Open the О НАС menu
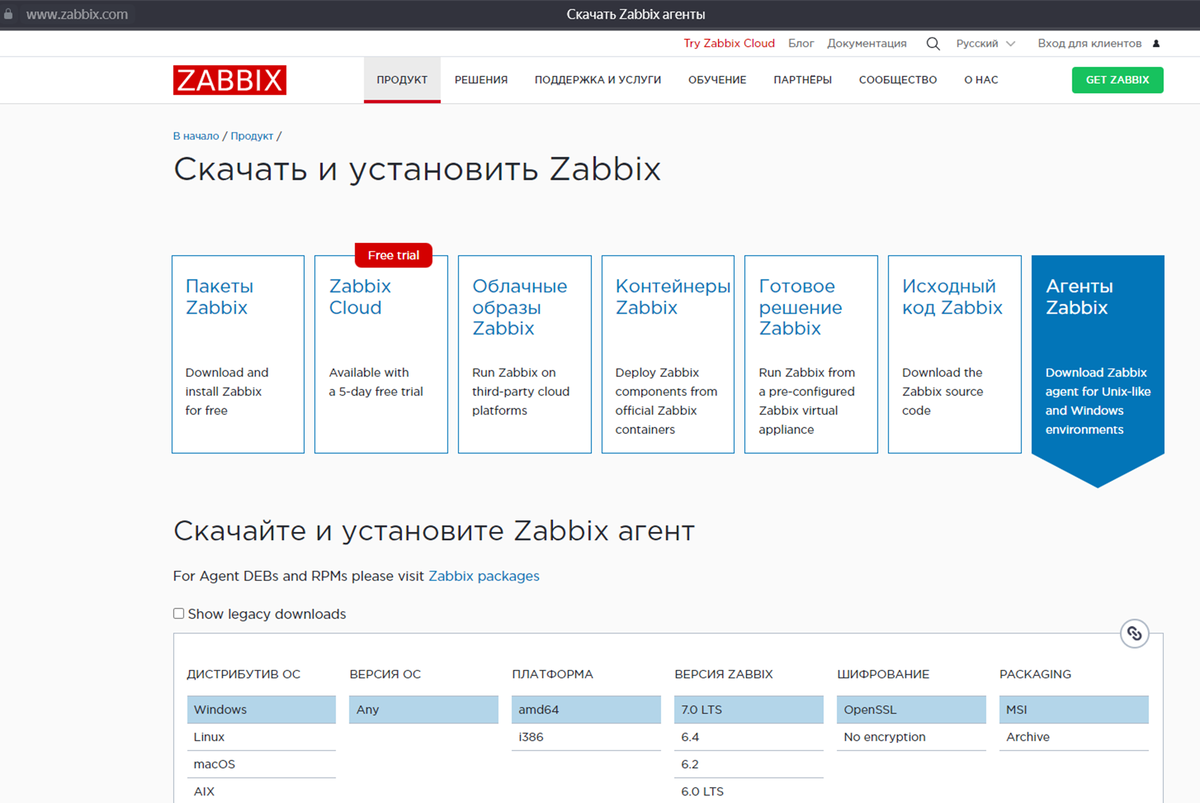Viewport: 1200px width, 803px height. (x=981, y=80)
